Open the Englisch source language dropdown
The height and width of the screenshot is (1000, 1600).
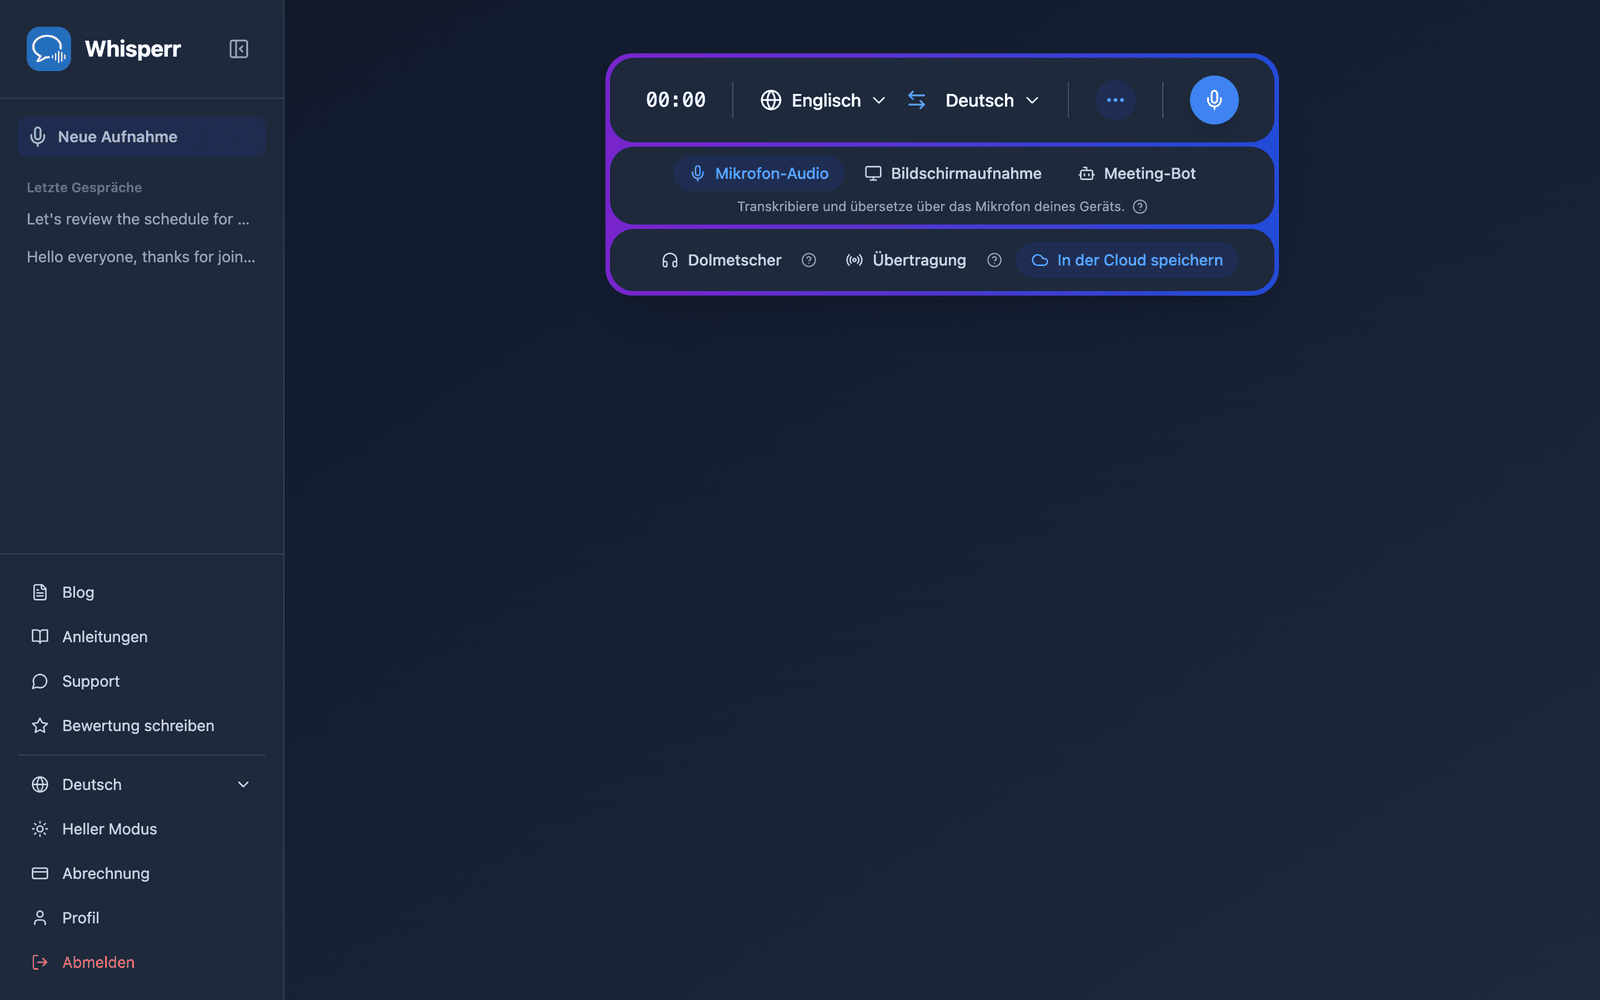tap(823, 100)
